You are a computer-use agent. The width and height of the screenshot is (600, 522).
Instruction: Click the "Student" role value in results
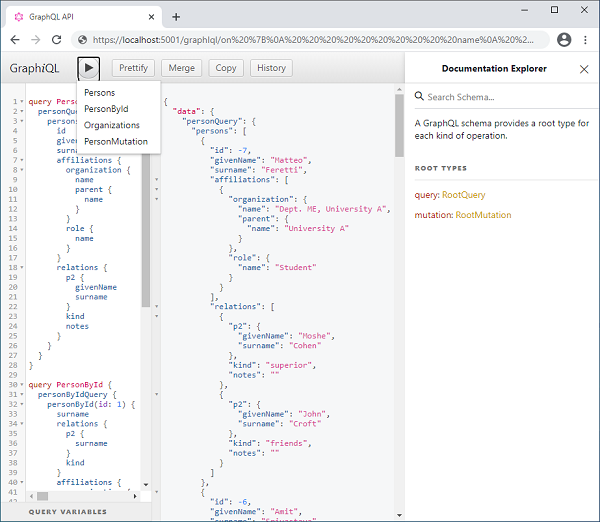click(x=295, y=268)
